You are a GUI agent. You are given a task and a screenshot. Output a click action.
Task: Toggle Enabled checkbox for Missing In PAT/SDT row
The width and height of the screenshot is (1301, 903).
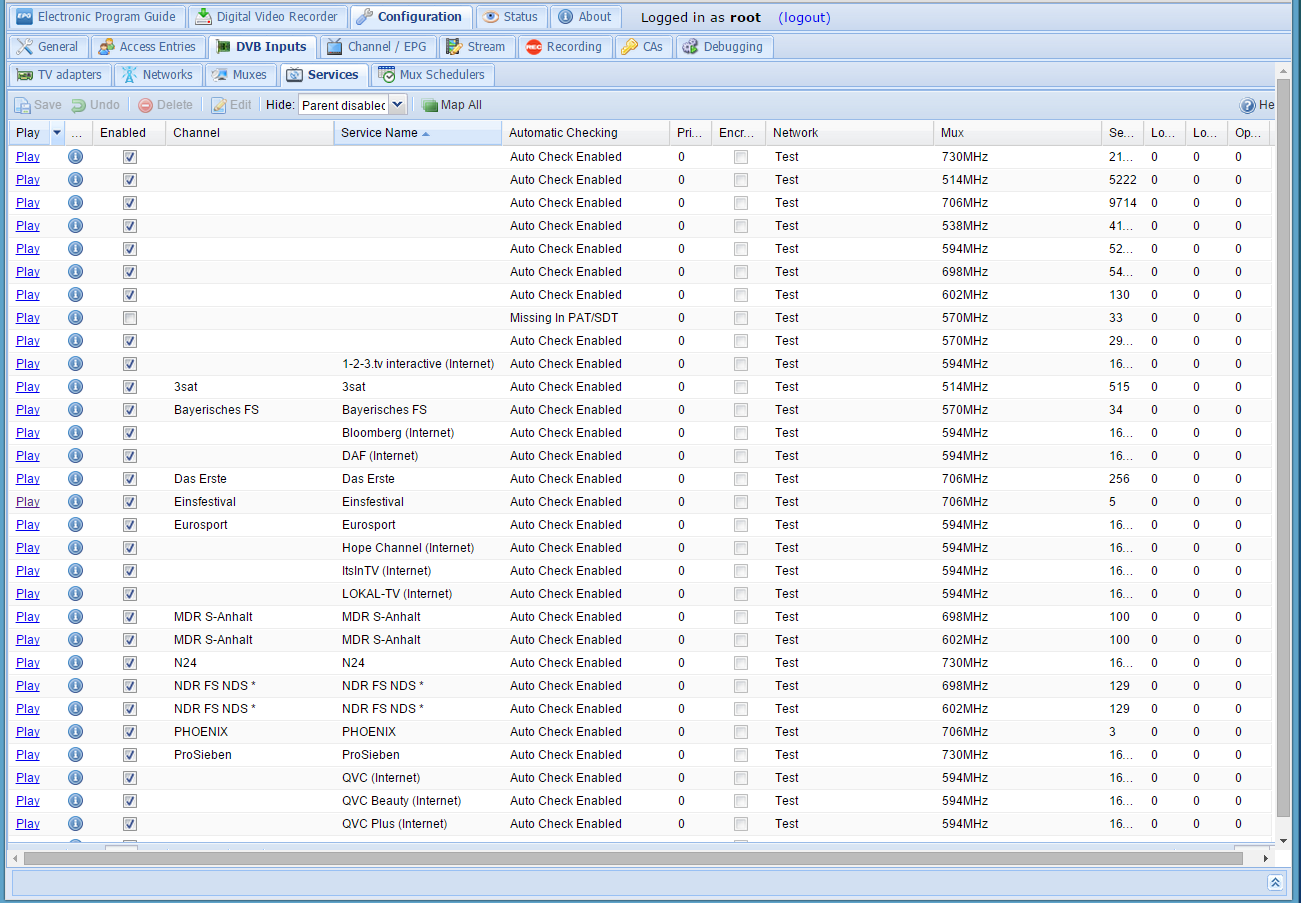(x=130, y=318)
